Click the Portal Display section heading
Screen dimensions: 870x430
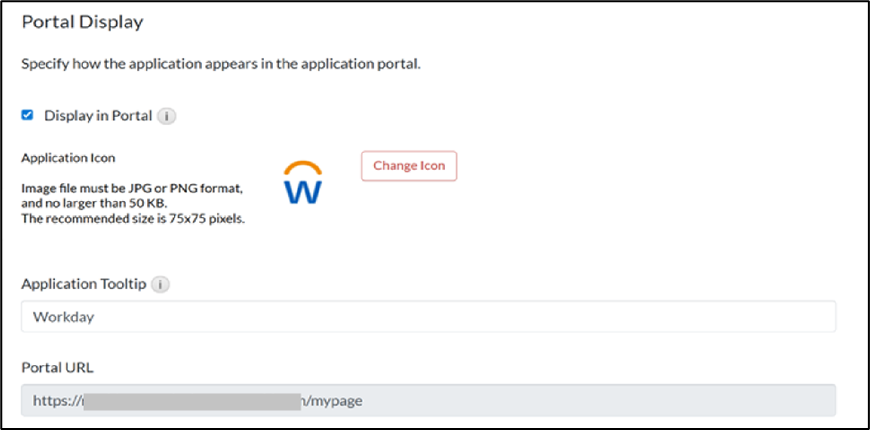point(82,21)
